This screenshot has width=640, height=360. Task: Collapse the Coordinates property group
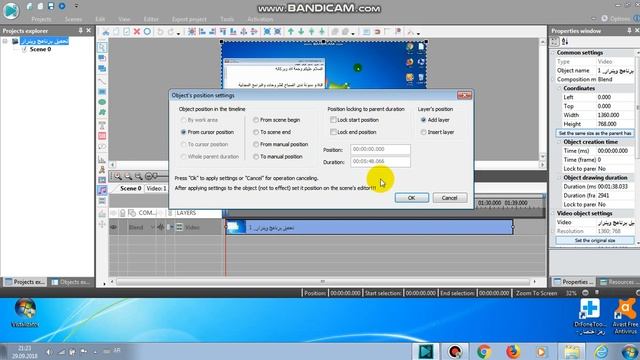coord(560,88)
